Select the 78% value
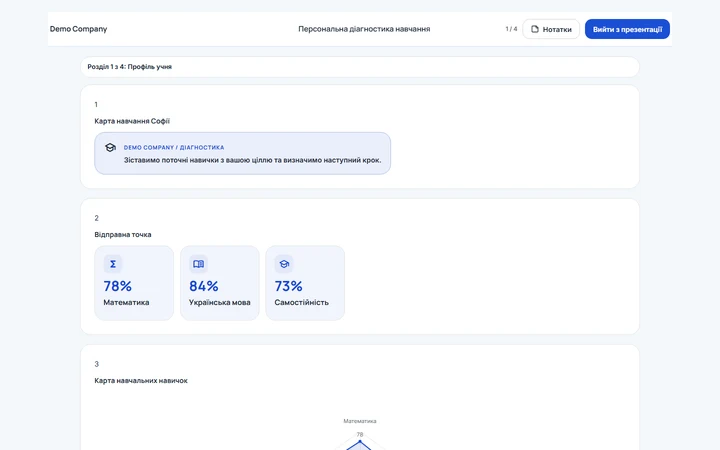This screenshot has height=450, width=720. (118, 286)
